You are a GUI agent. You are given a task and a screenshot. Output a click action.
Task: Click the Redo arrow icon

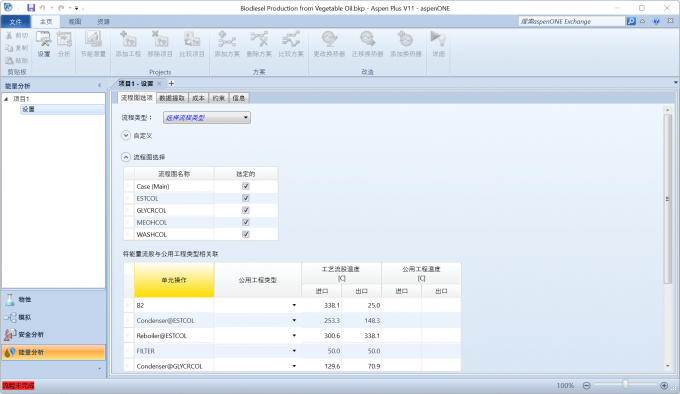61,8
